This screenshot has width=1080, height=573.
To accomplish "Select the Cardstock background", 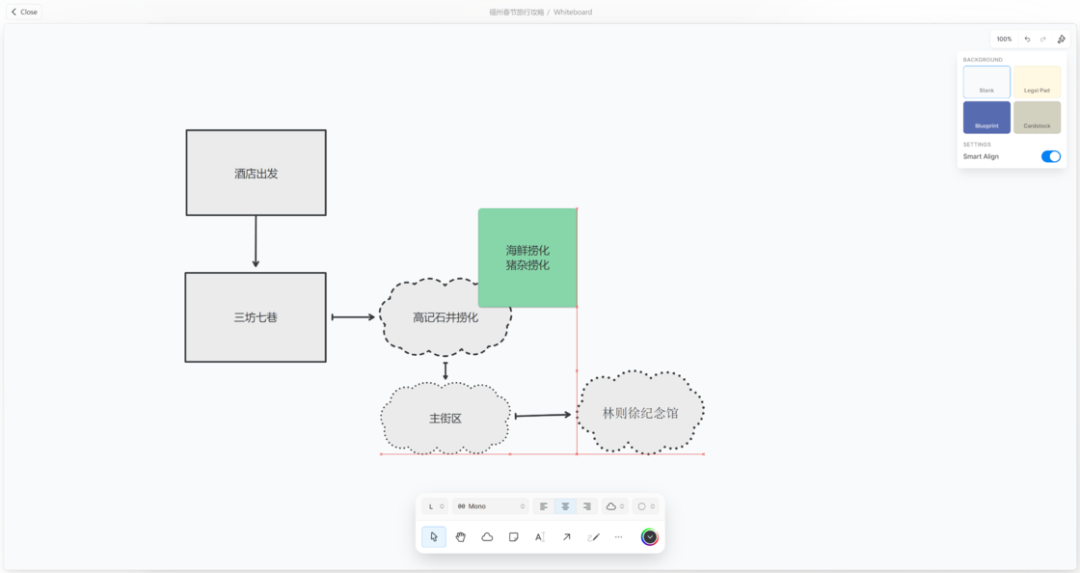I will click(1037, 117).
